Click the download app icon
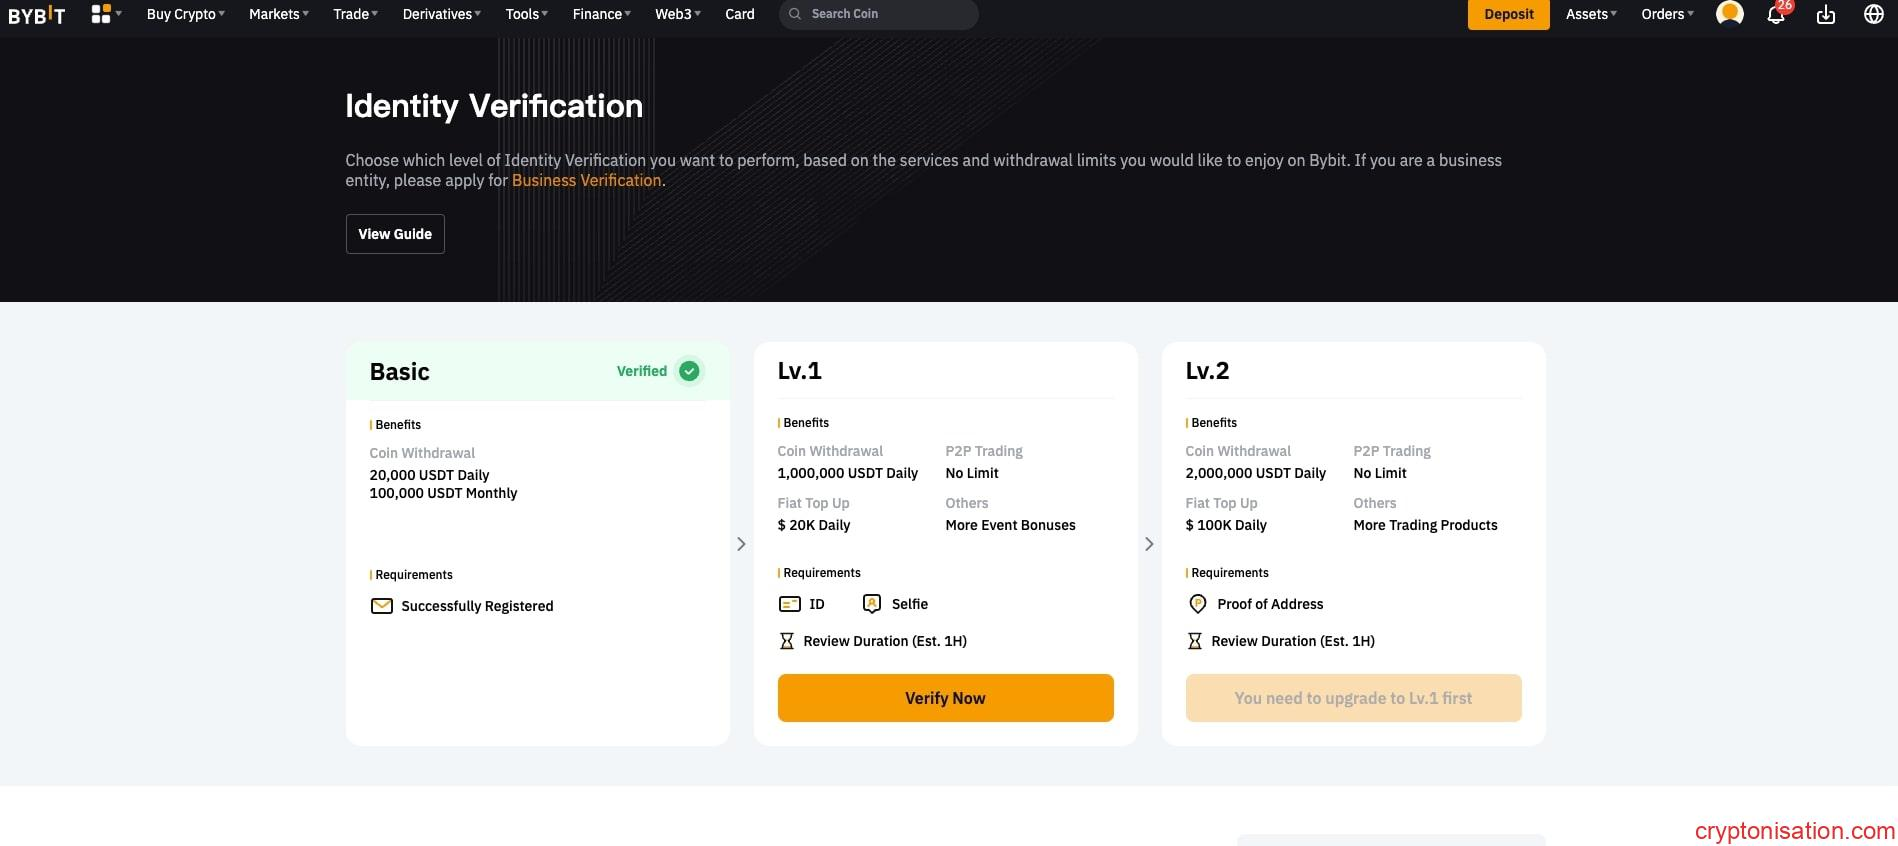This screenshot has height=846, width=1898. 1825,15
